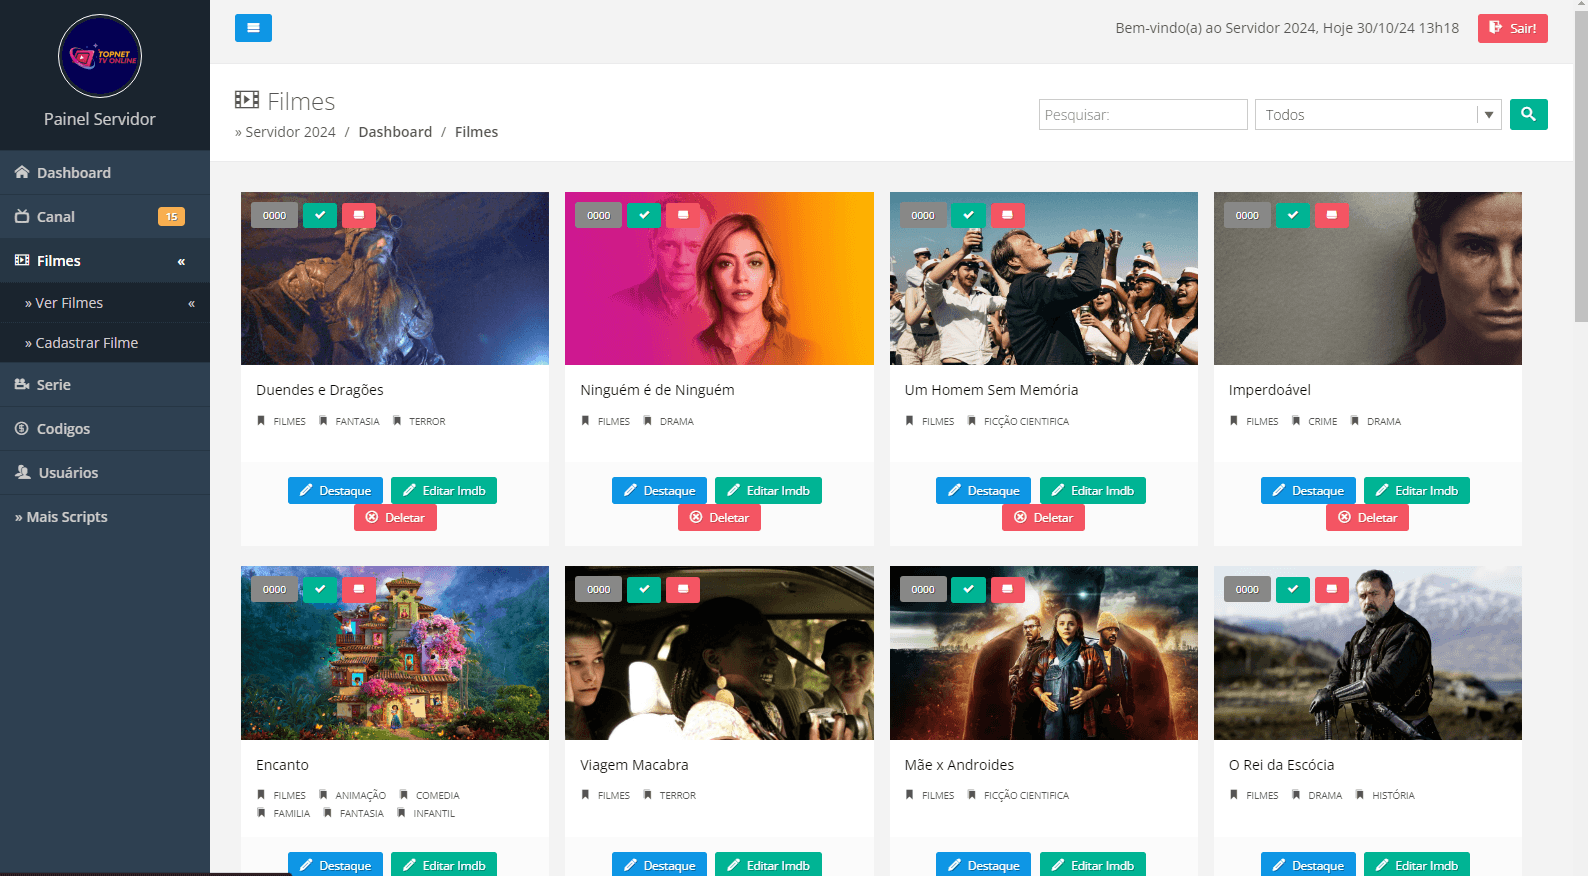Click the page vertical scrollbar
The image size is (1588, 876).
tap(1581, 166)
